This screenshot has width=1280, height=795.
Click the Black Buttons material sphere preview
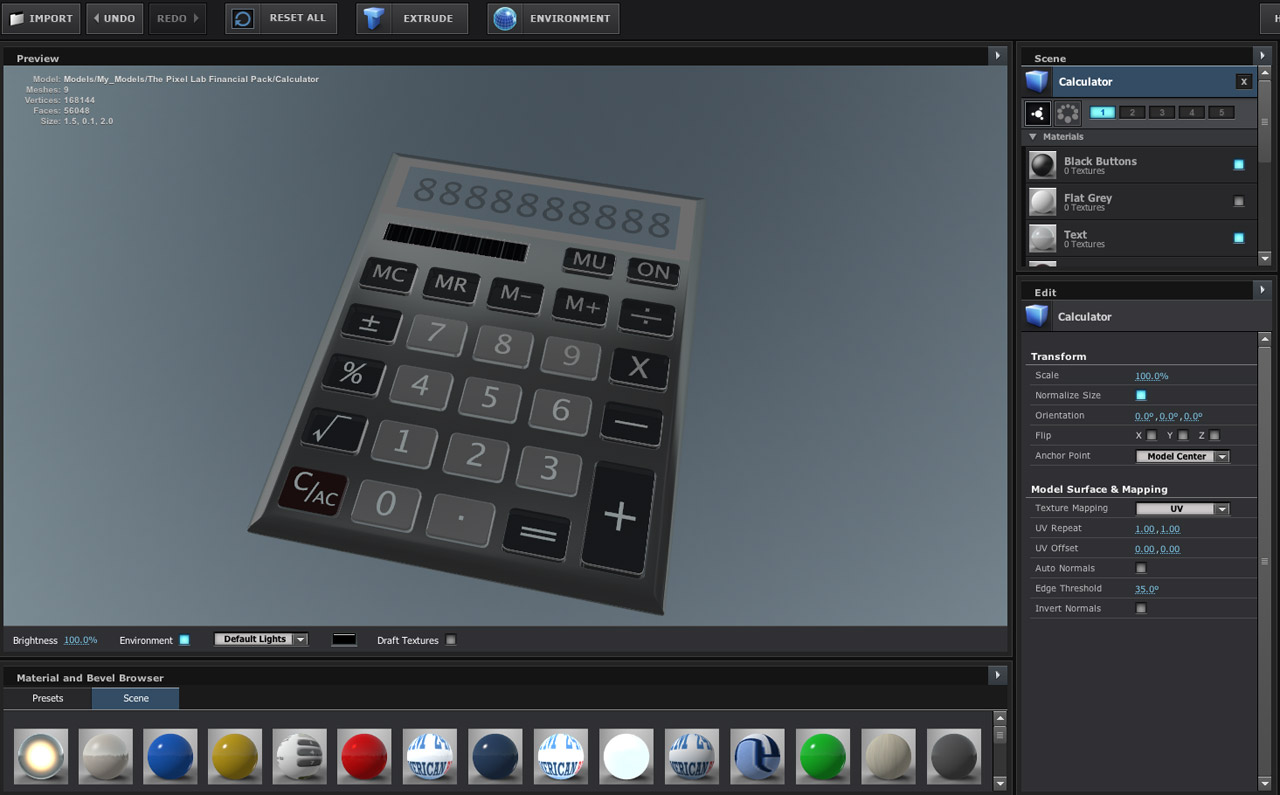(x=1041, y=164)
